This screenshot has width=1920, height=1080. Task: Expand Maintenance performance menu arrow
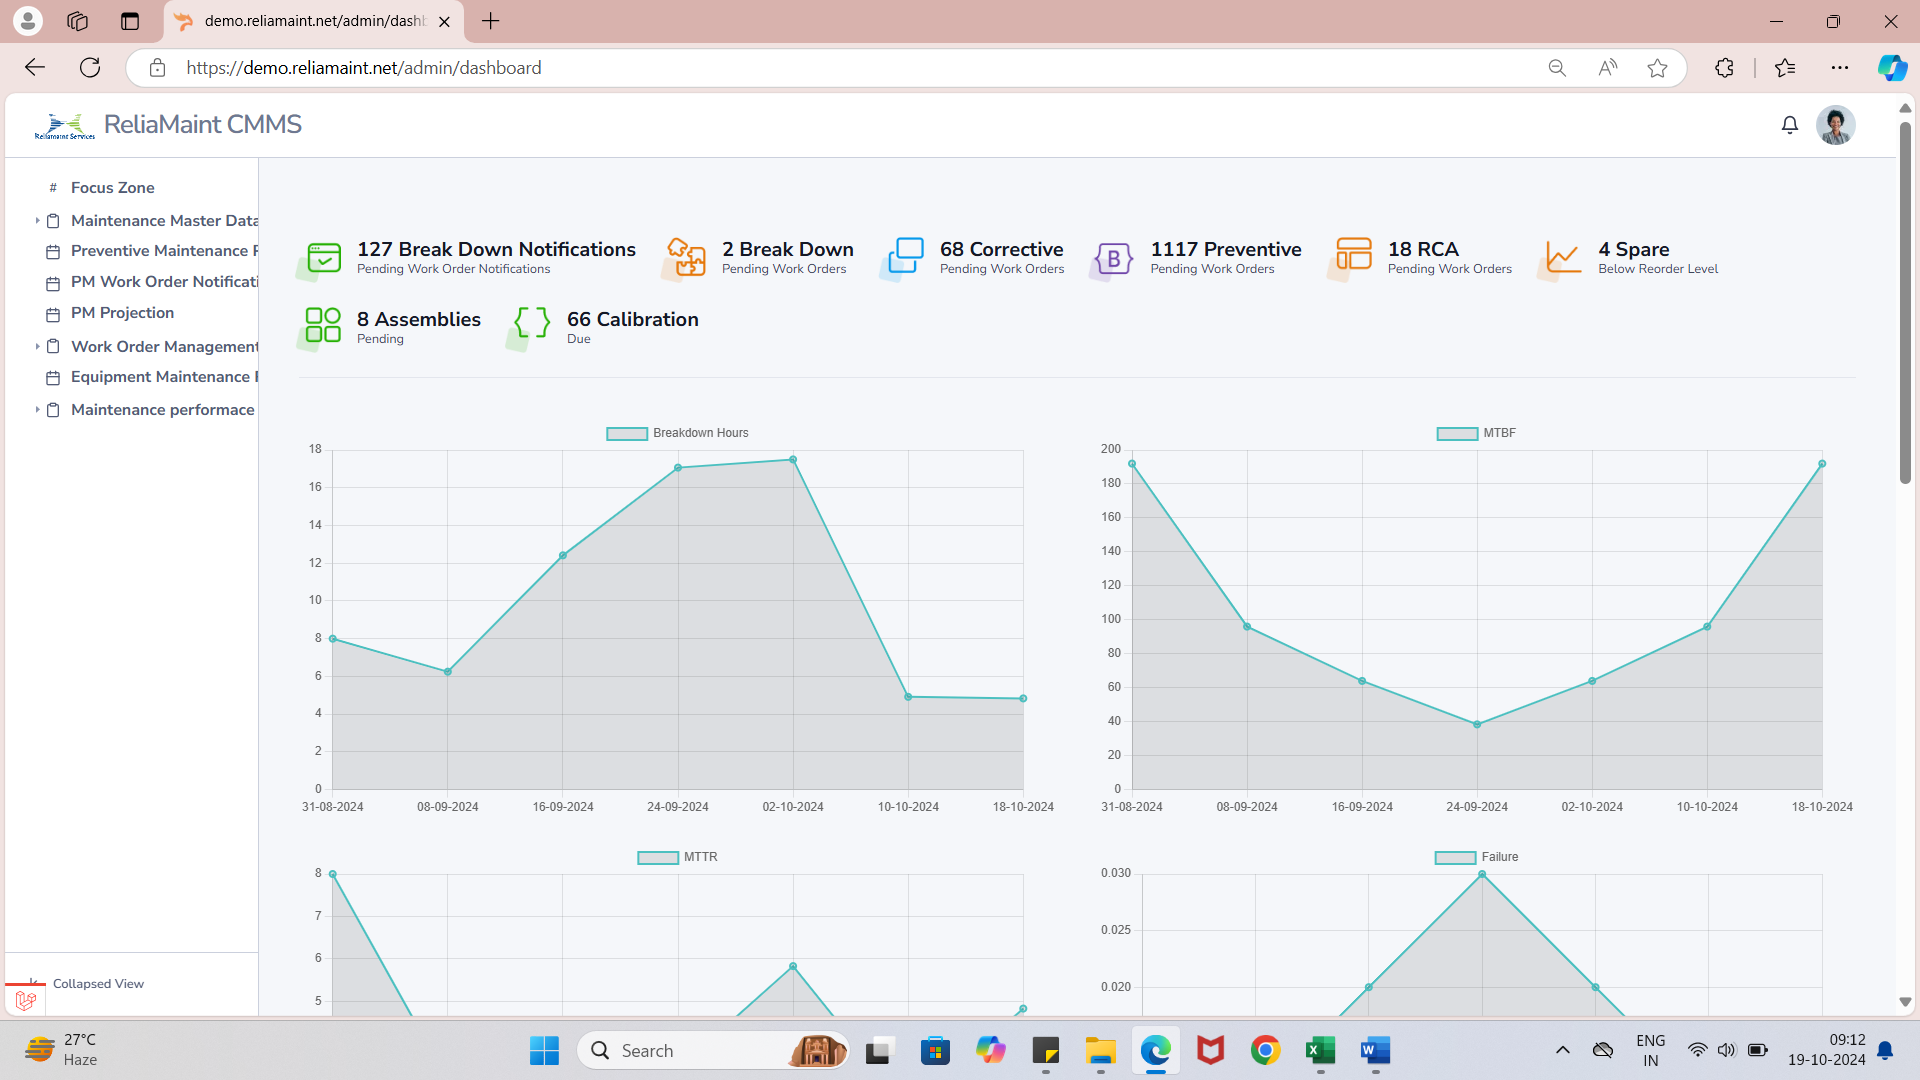click(37, 410)
